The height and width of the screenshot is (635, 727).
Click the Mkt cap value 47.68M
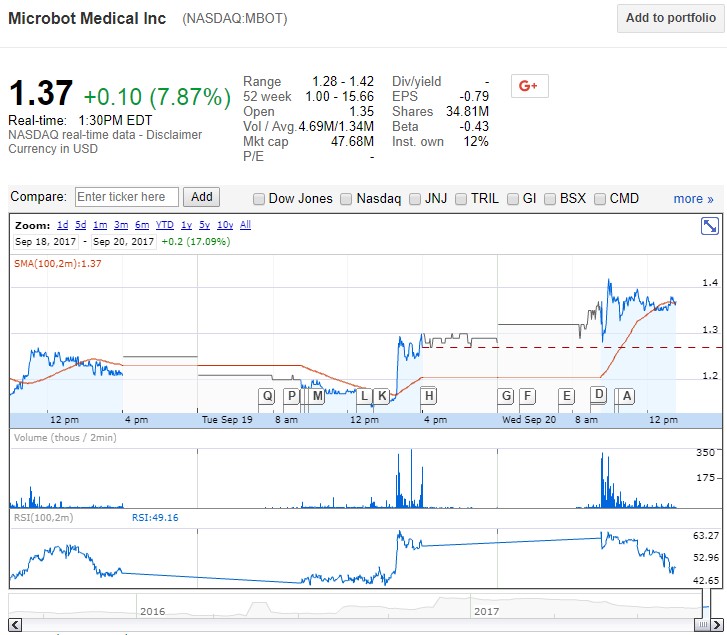(x=352, y=141)
